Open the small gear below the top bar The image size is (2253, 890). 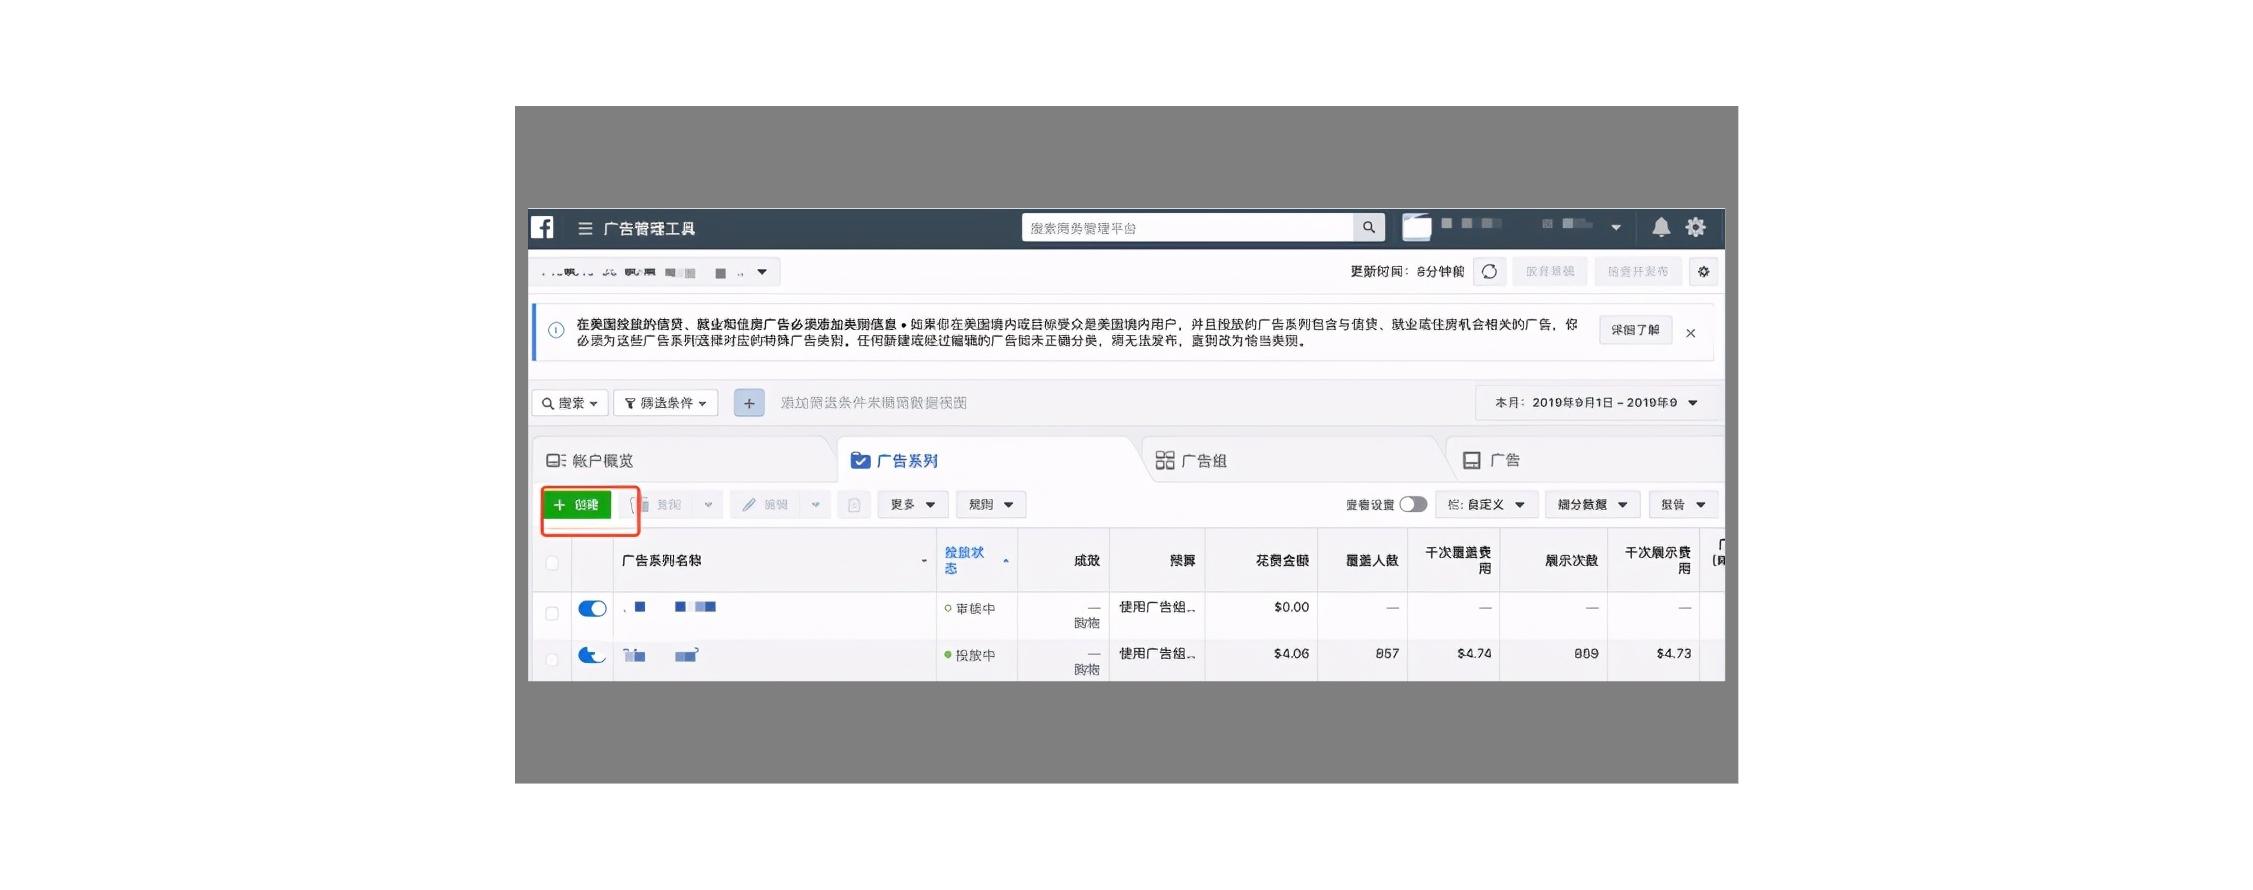coord(1704,272)
